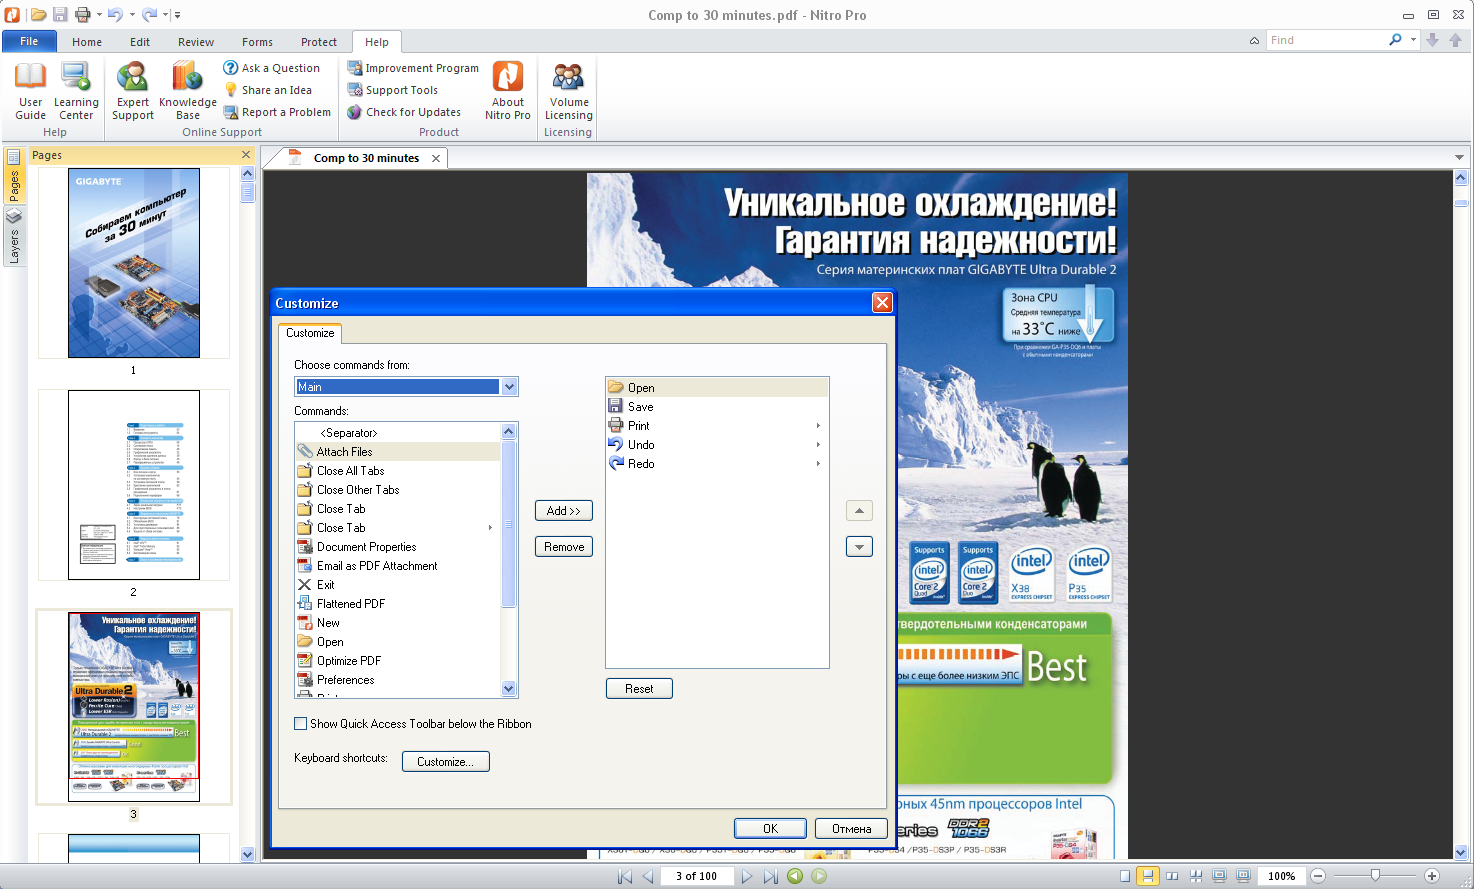This screenshot has width=1474, height=889.
Task: Select page 2 thumbnail
Action: 134,485
